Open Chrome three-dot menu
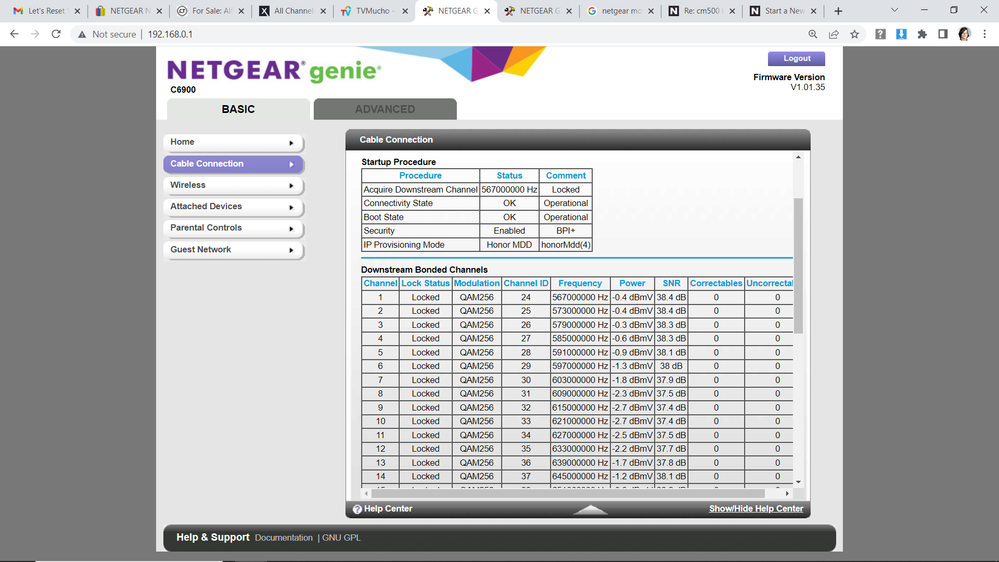This screenshot has width=999, height=562. [x=985, y=34]
